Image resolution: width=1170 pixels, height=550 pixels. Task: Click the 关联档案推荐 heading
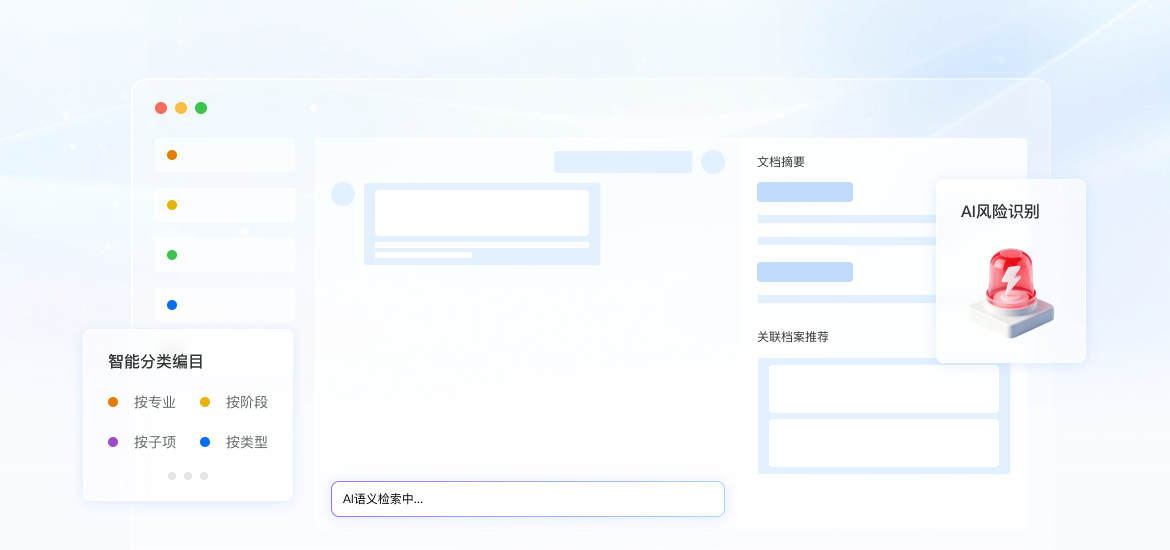(x=793, y=337)
